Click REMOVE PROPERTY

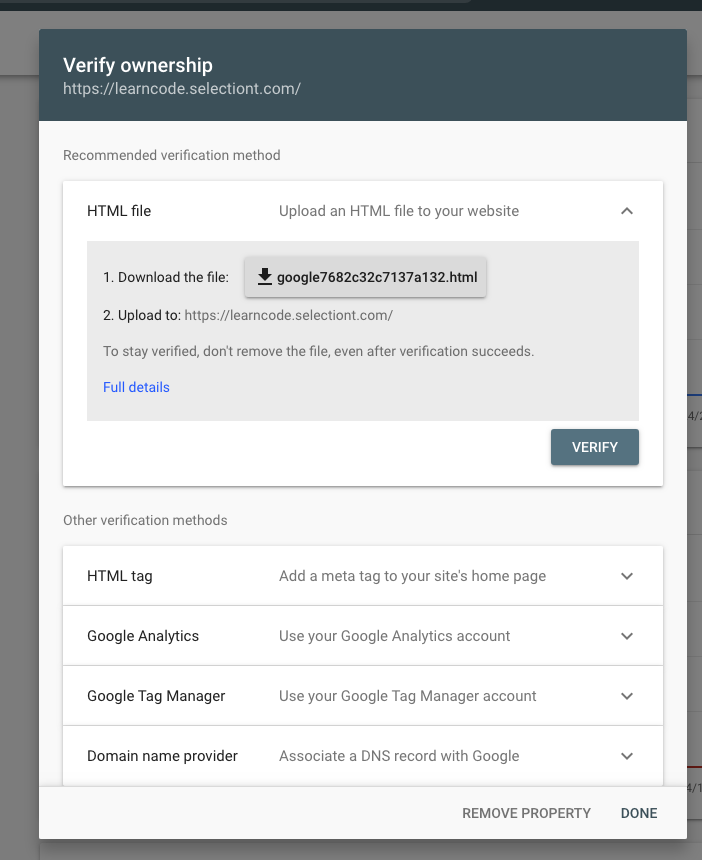pyautogui.click(x=526, y=813)
